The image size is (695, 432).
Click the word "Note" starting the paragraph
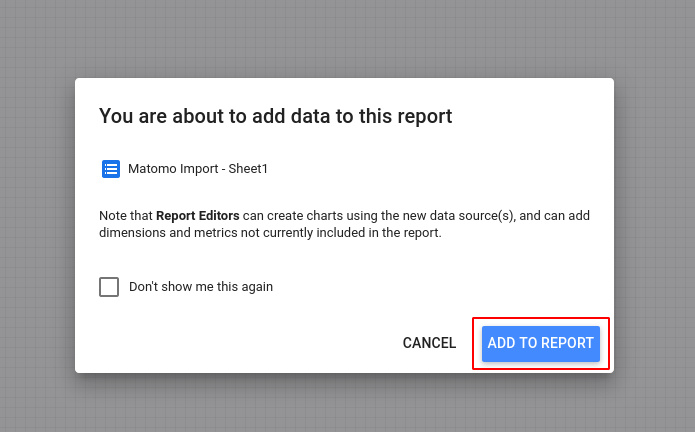[113, 216]
